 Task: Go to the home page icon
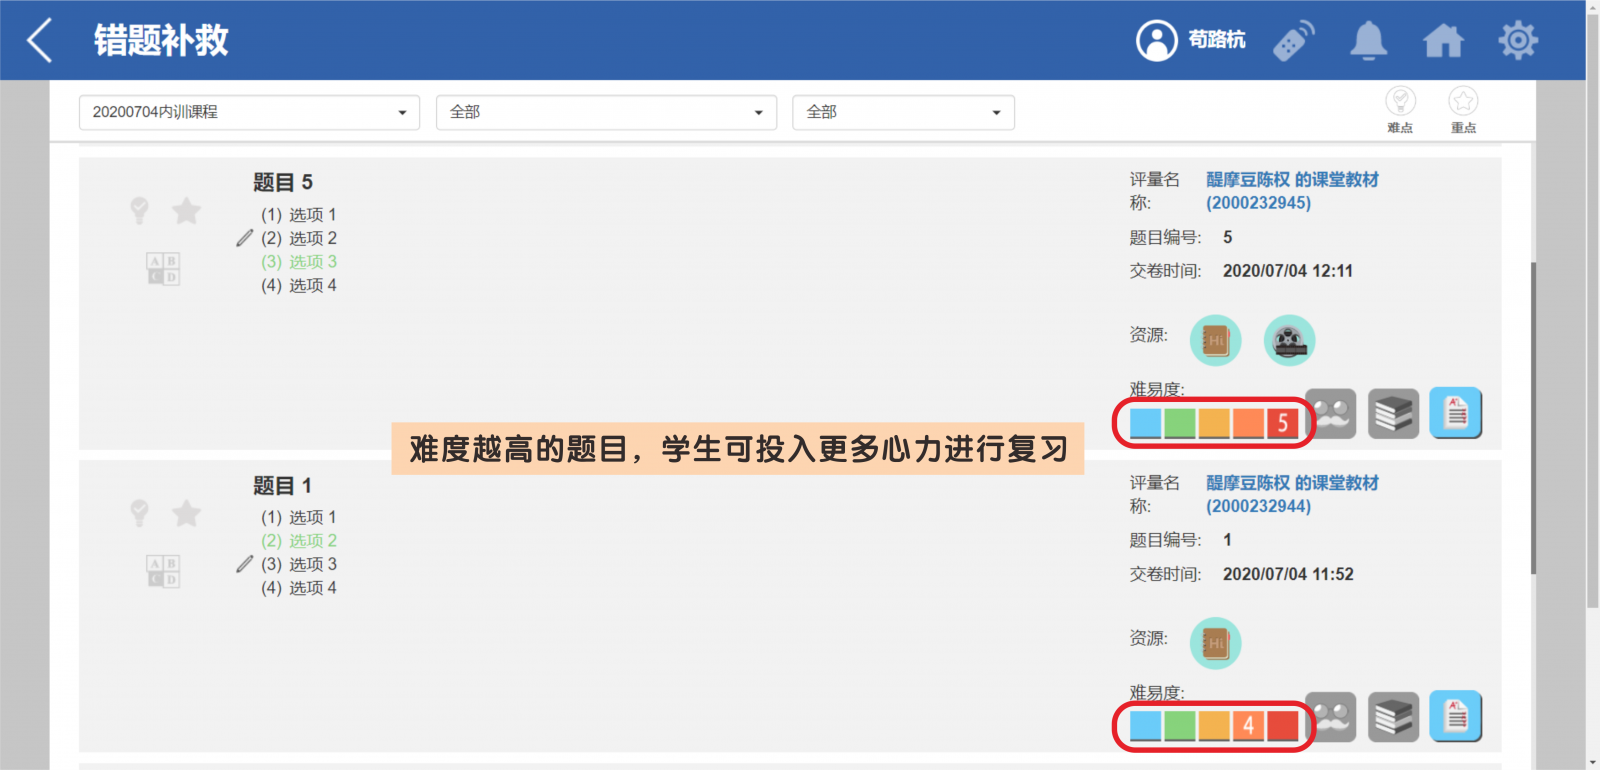[1443, 41]
